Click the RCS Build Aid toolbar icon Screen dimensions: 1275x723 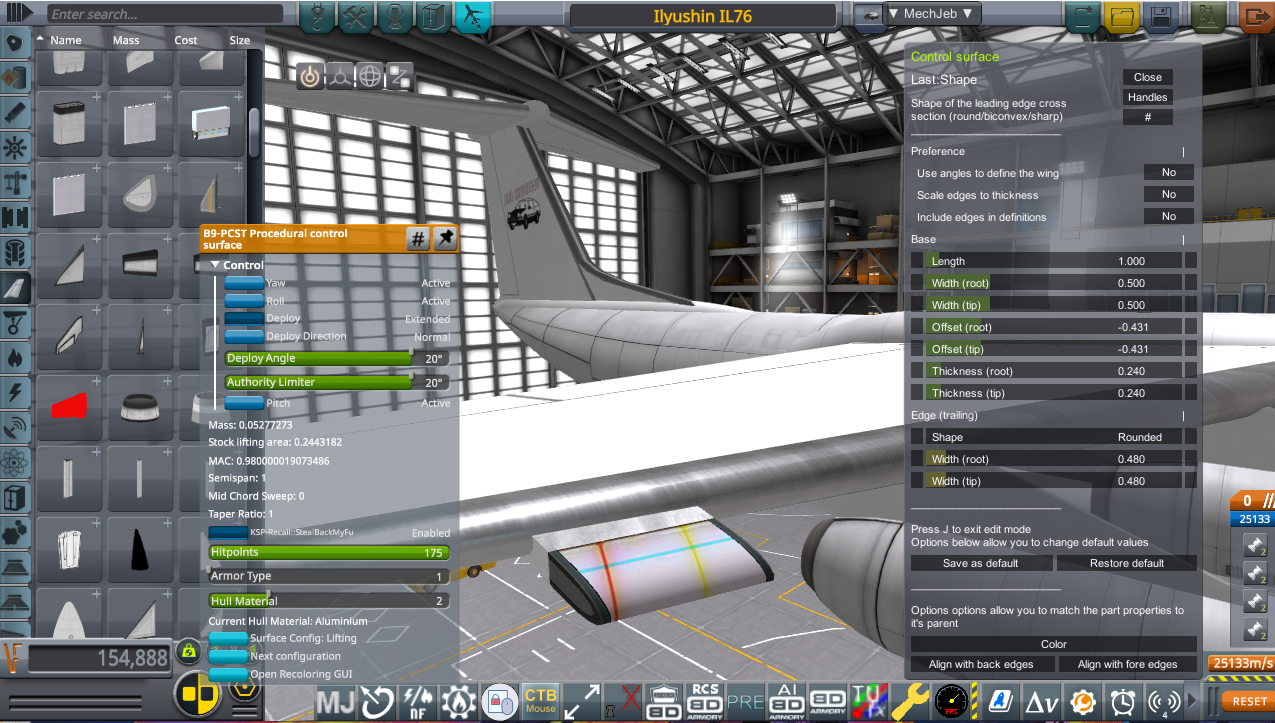tap(706, 701)
